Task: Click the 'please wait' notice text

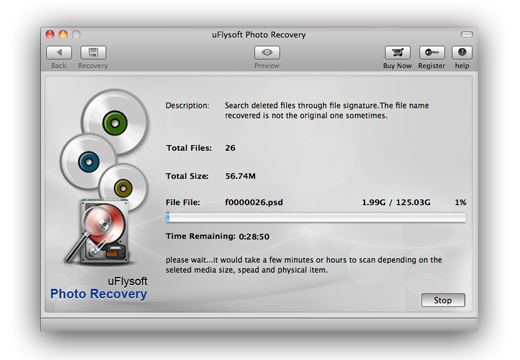Action: coord(304,265)
